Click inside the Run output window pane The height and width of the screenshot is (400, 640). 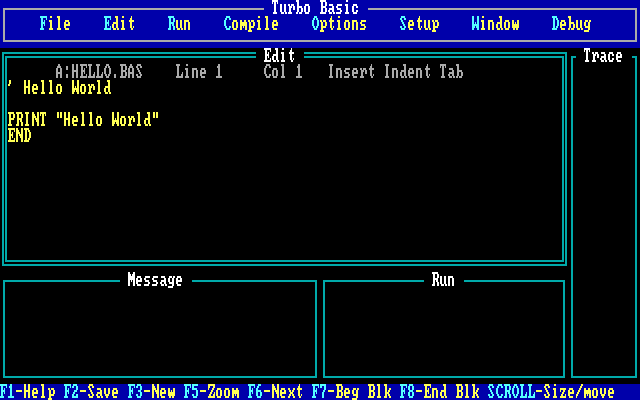pyautogui.click(x=444, y=331)
